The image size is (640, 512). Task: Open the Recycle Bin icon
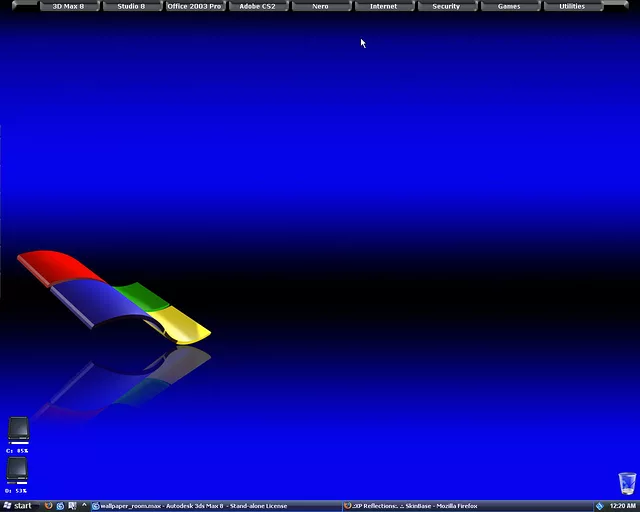click(x=627, y=483)
